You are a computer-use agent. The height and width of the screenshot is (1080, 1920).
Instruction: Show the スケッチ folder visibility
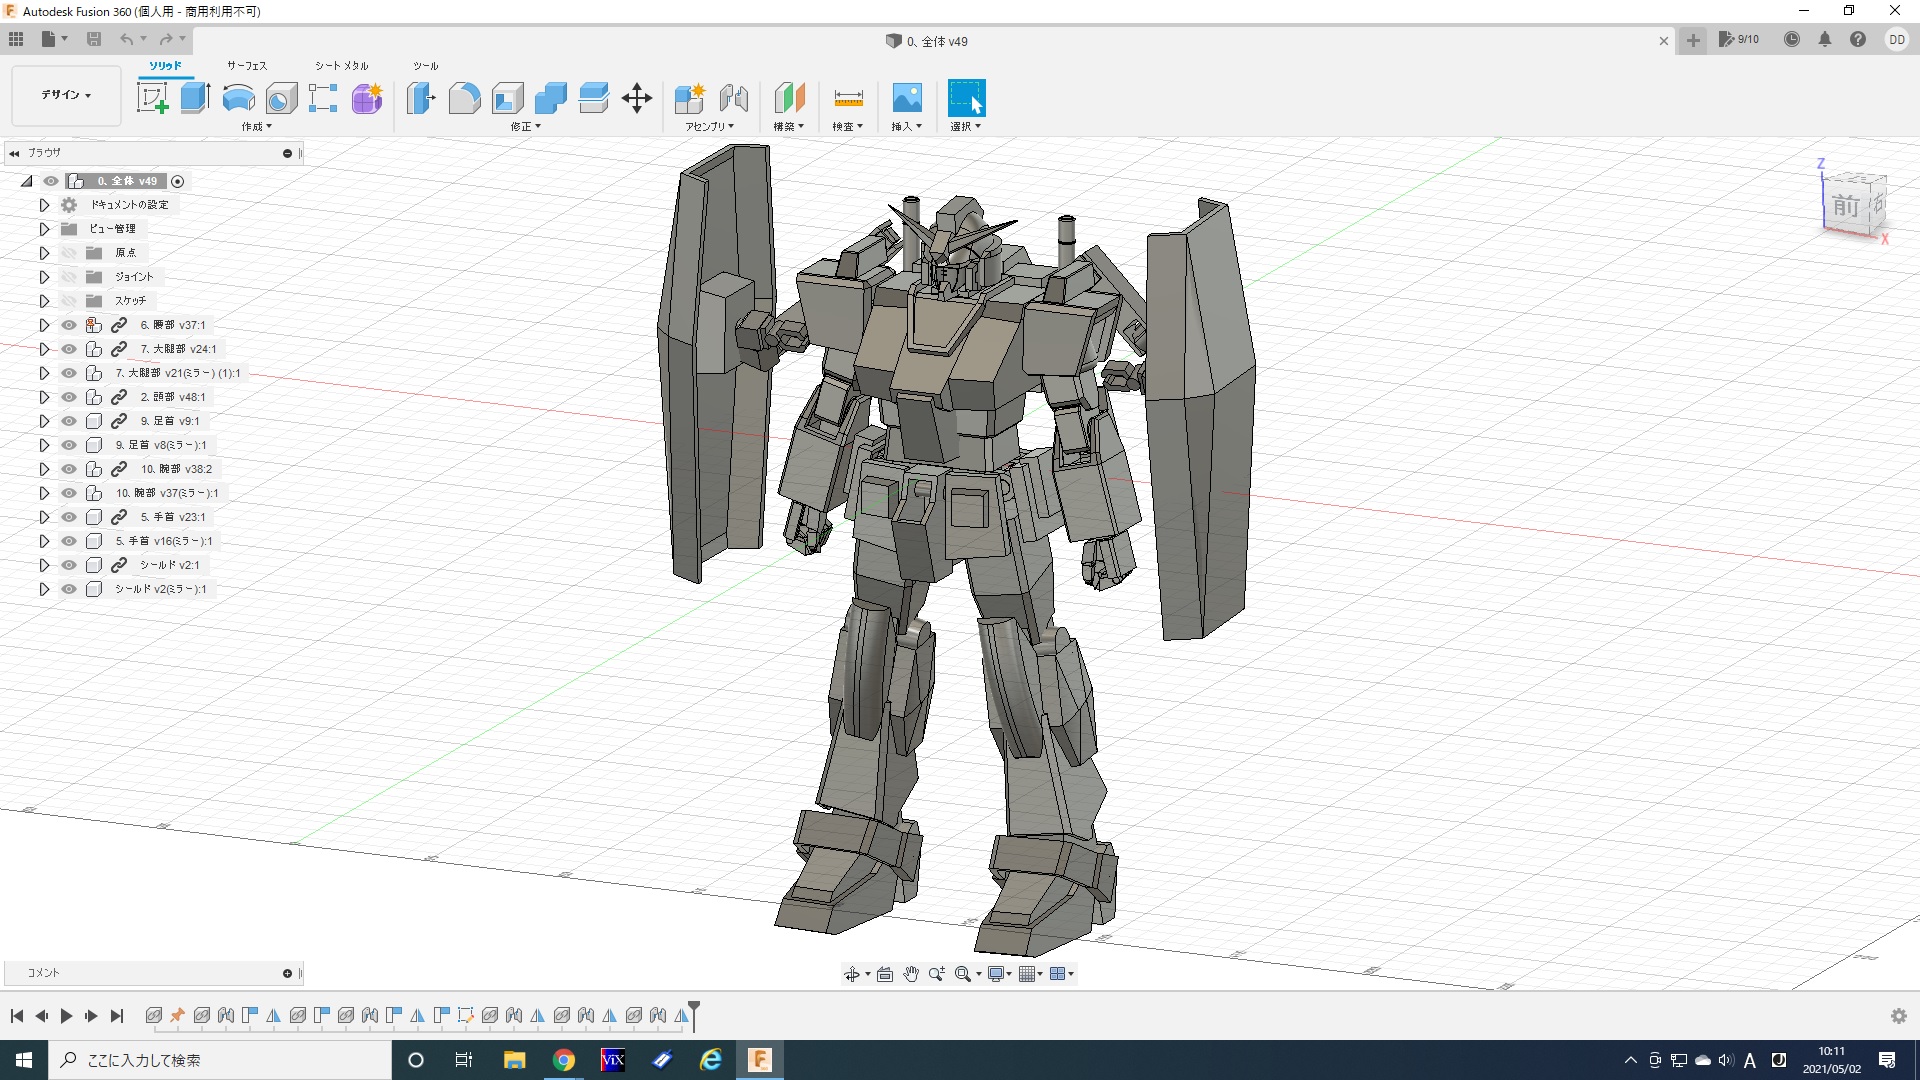(68, 301)
